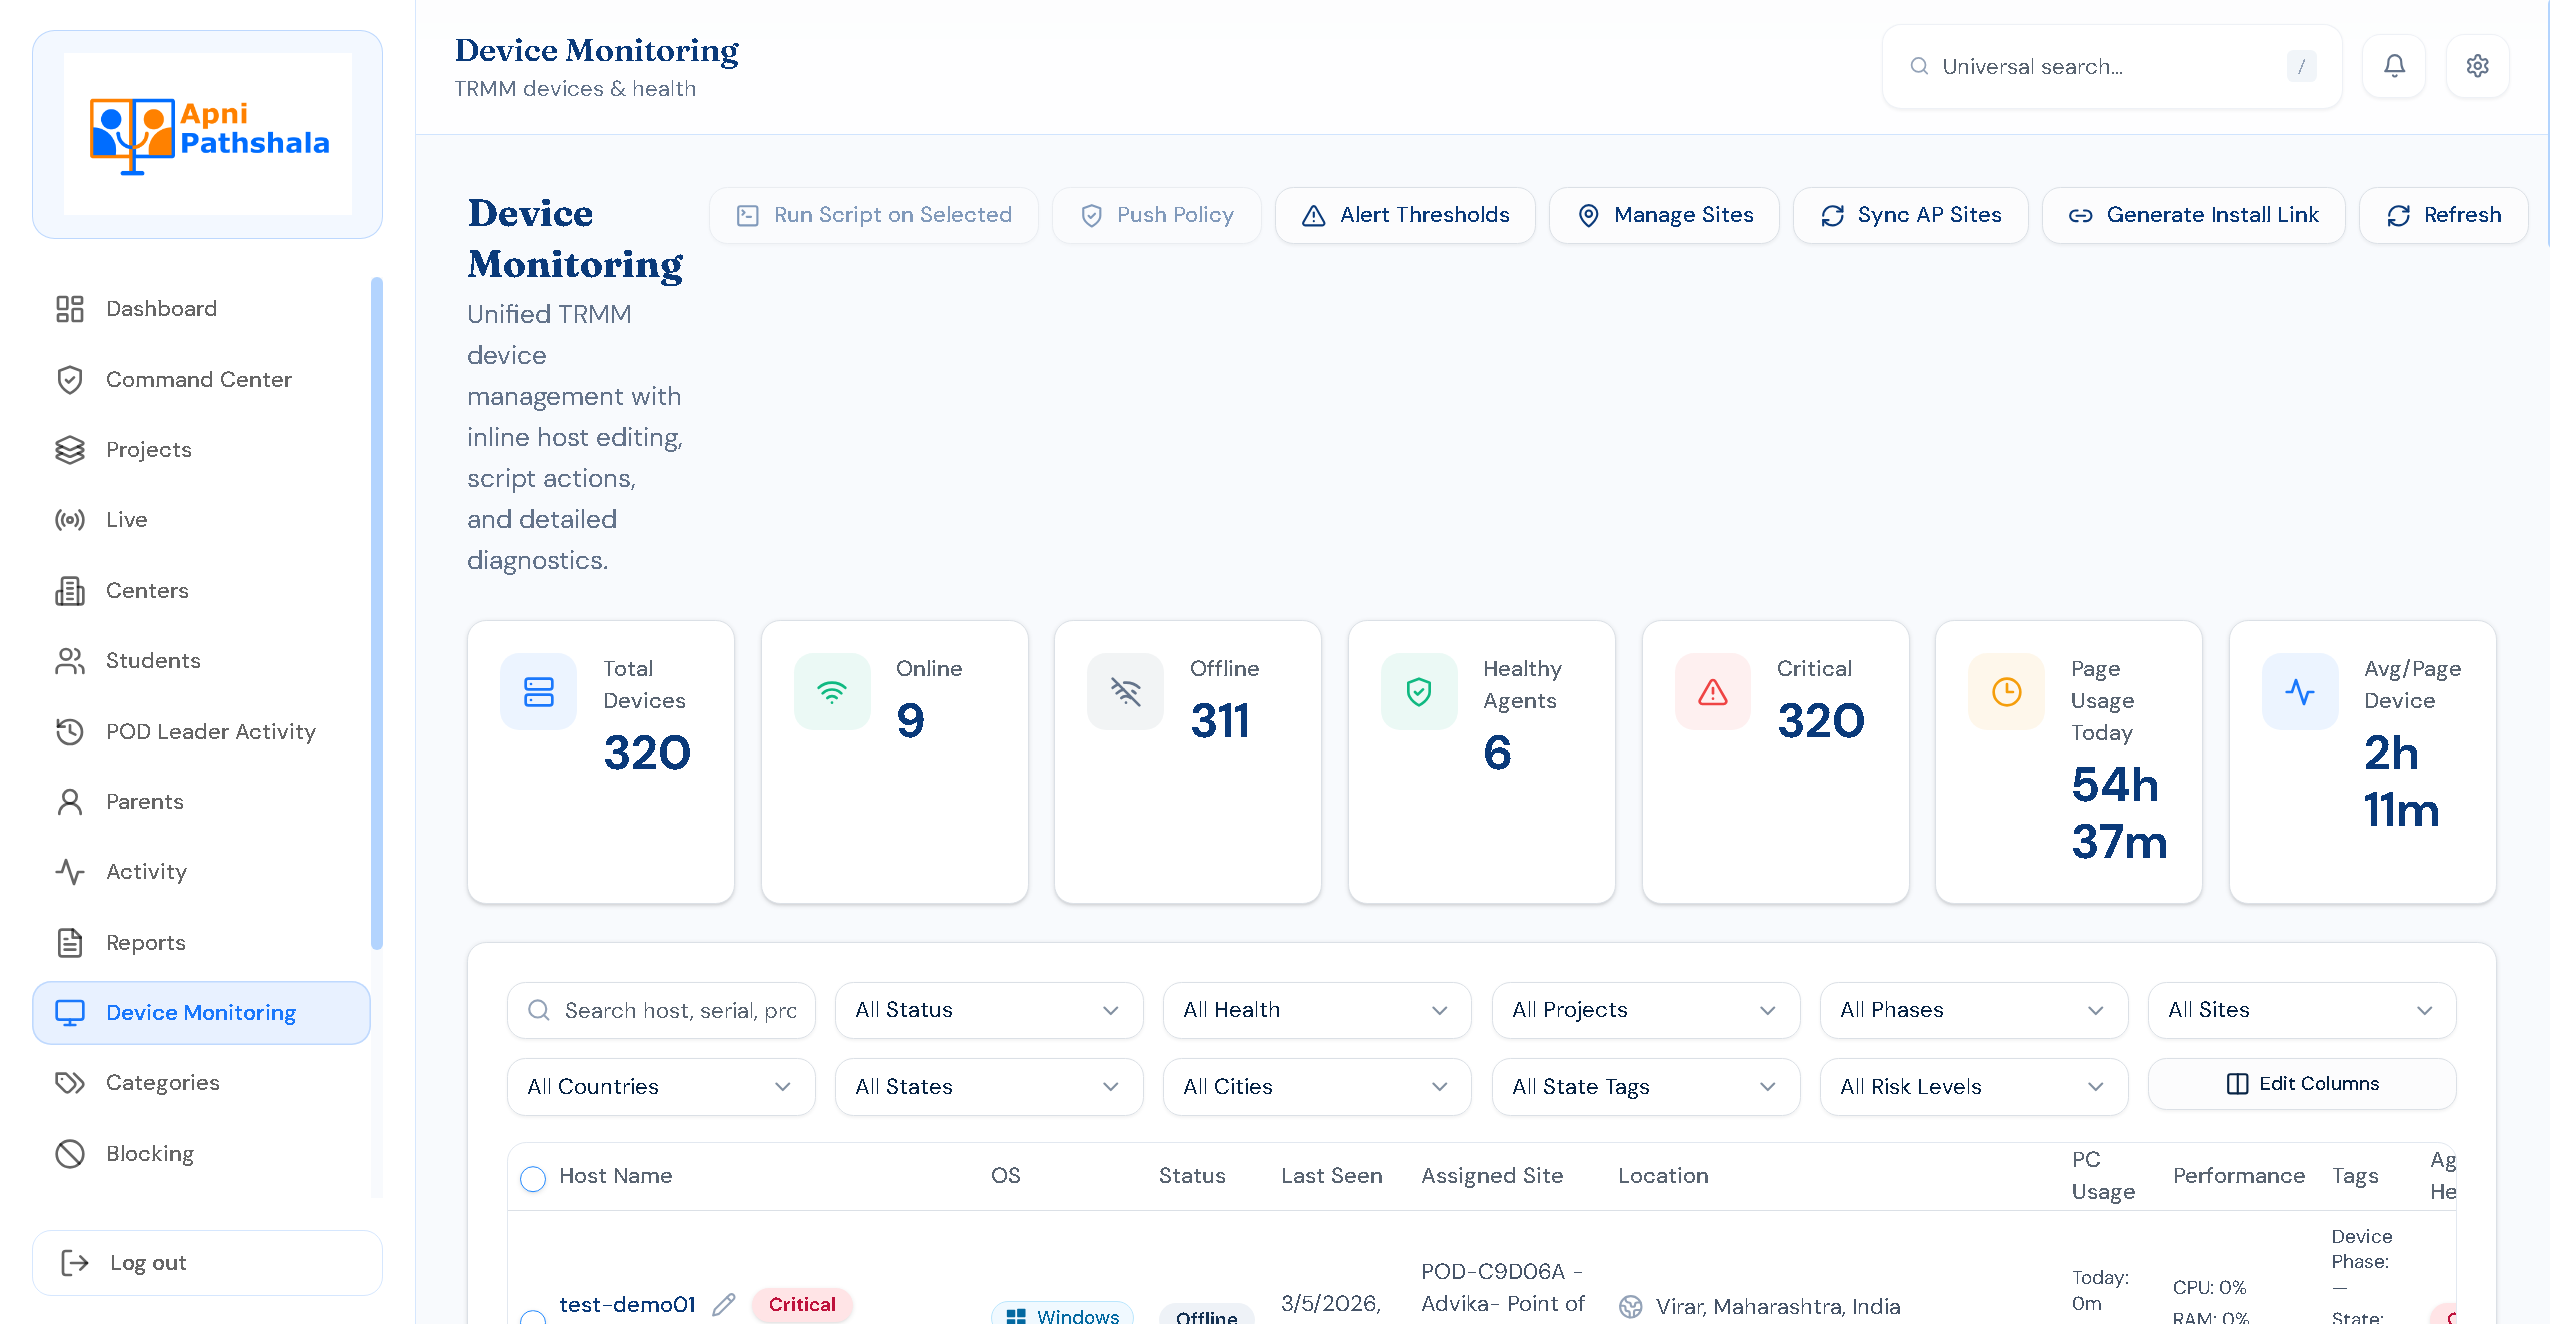Click the Generate Install Link button
Image resolution: width=2550 pixels, height=1324 pixels.
2193,215
